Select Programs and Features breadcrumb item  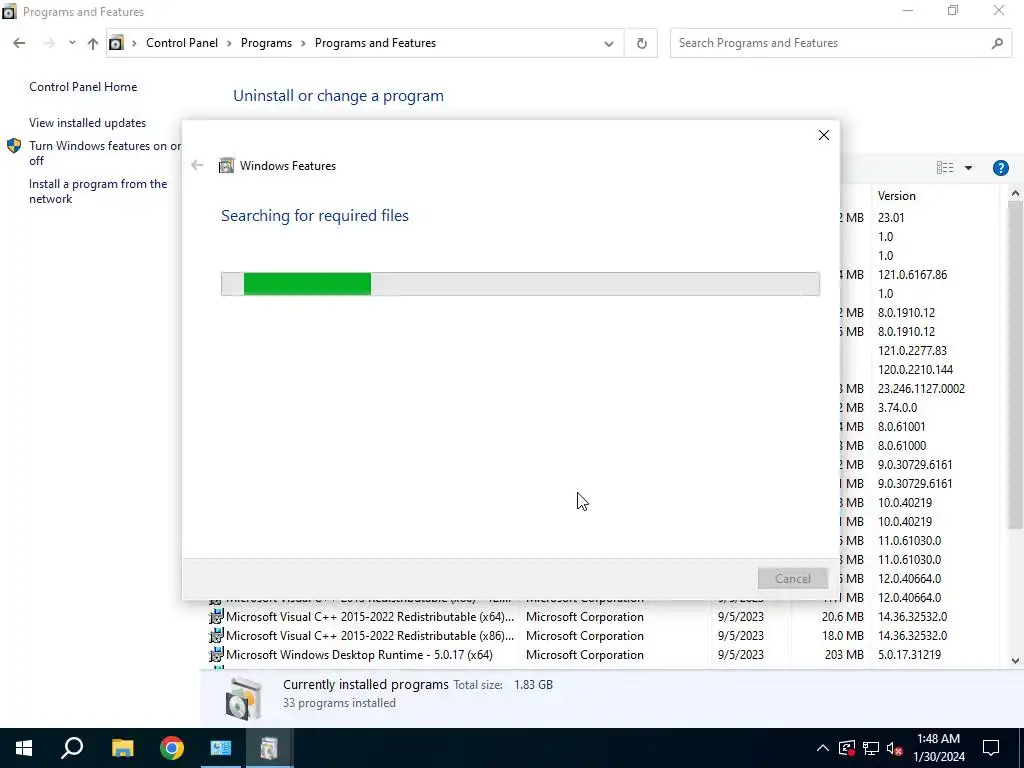[x=376, y=43]
